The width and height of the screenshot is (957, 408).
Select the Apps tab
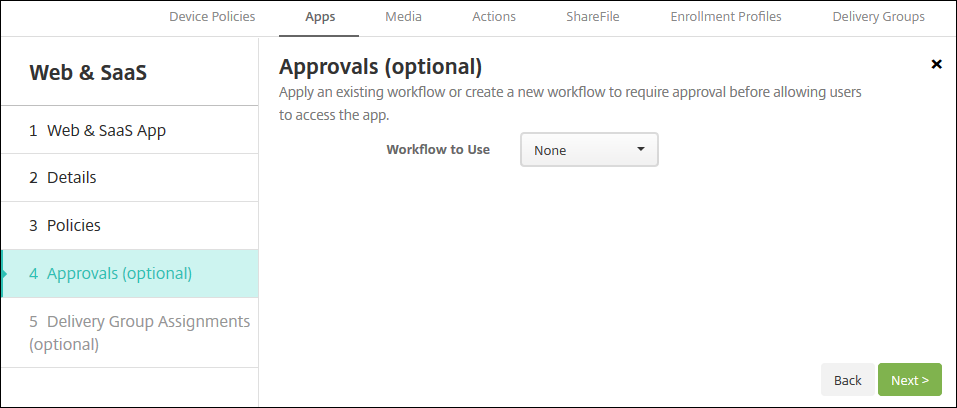tap(320, 17)
